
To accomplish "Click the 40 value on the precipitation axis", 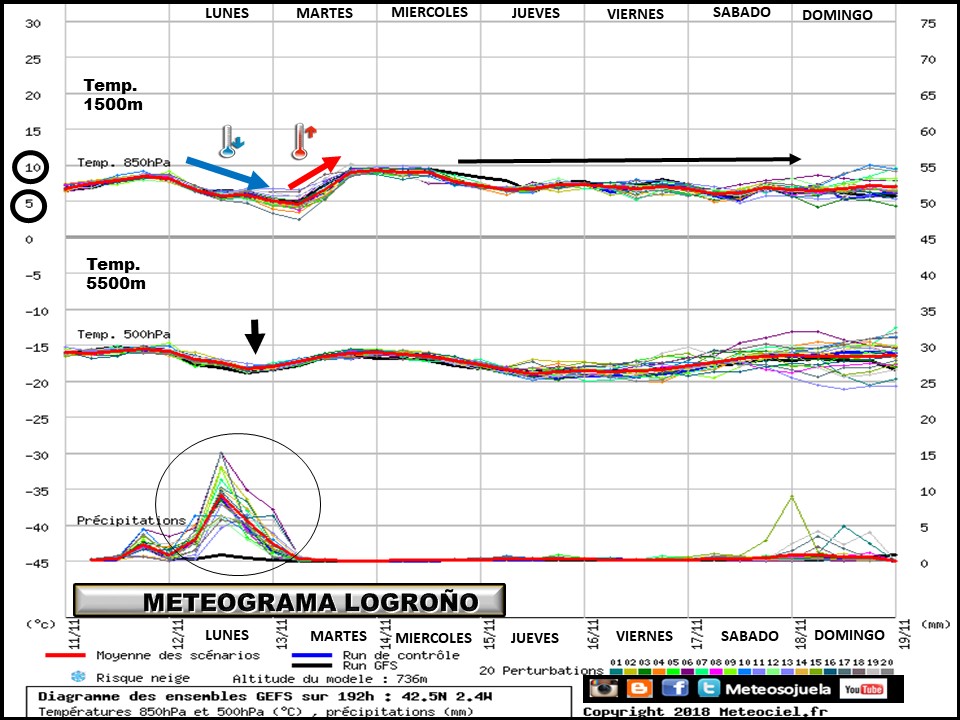I will 928,275.
